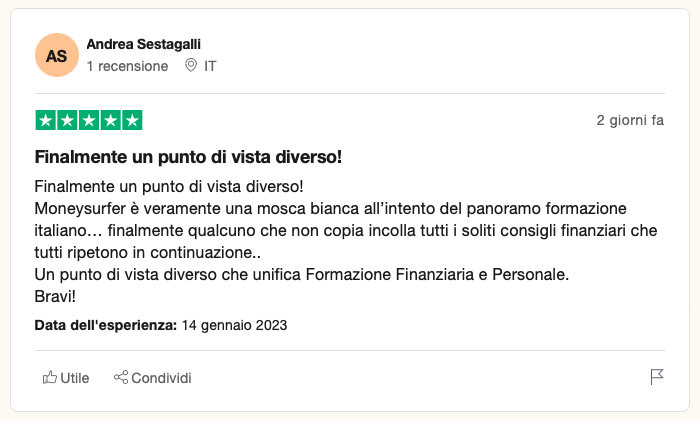Image resolution: width=700 pixels, height=421 pixels.
Task: Click the review body paragraph mentioning Moneysurfer
Action: pyautogui.click(x=346, y=241)
